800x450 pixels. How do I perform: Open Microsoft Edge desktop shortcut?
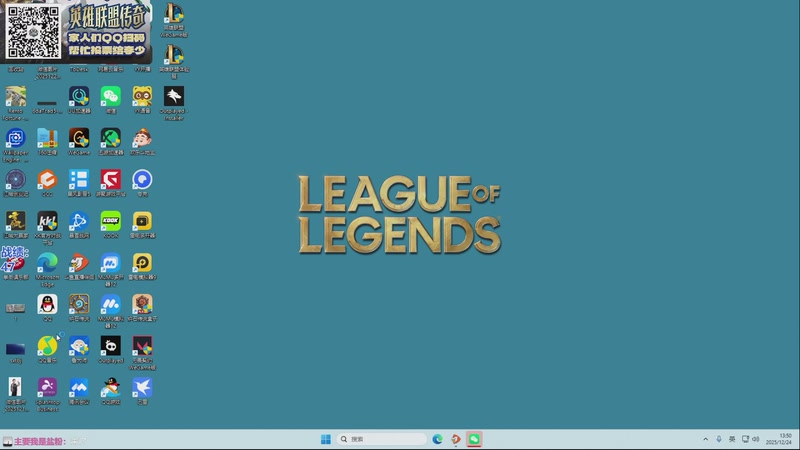[47, 263]
